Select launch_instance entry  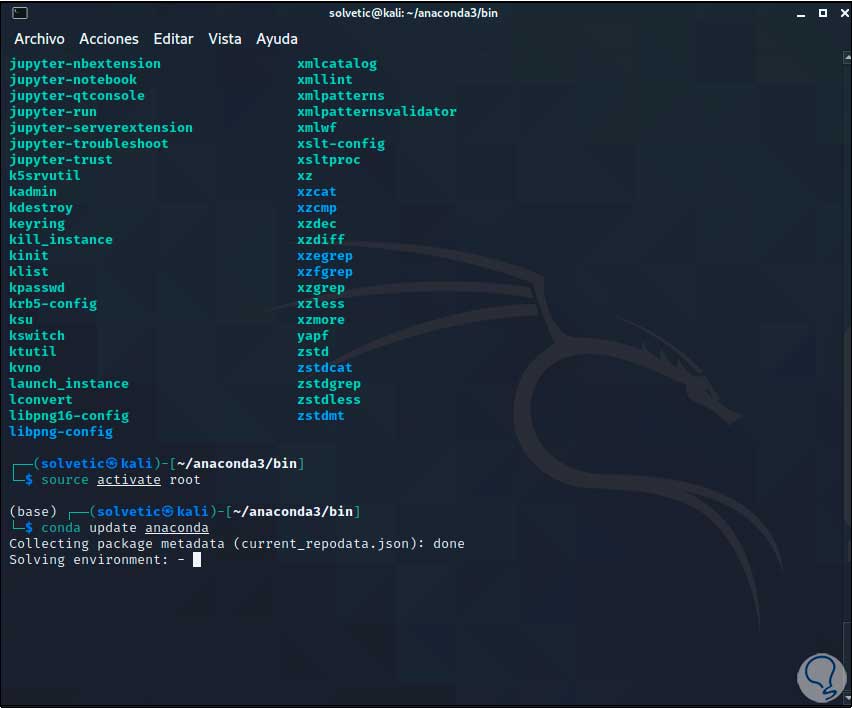(x=69, y=384)
